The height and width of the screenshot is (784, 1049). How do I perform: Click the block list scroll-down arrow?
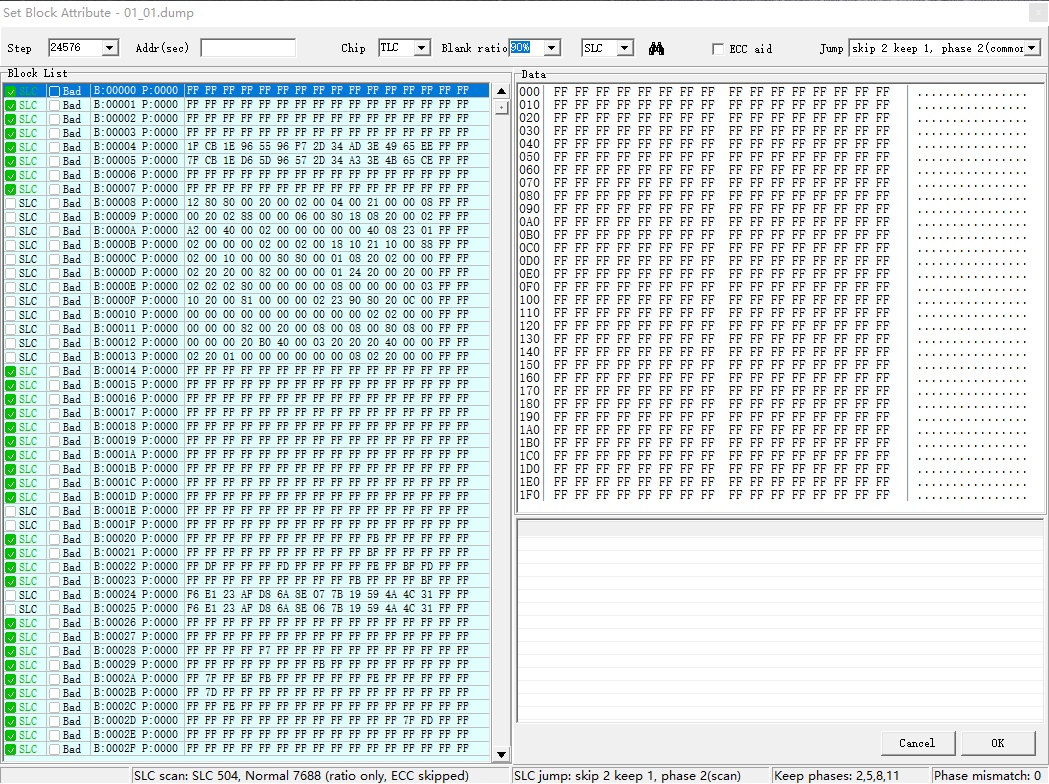tap(501, 755)
